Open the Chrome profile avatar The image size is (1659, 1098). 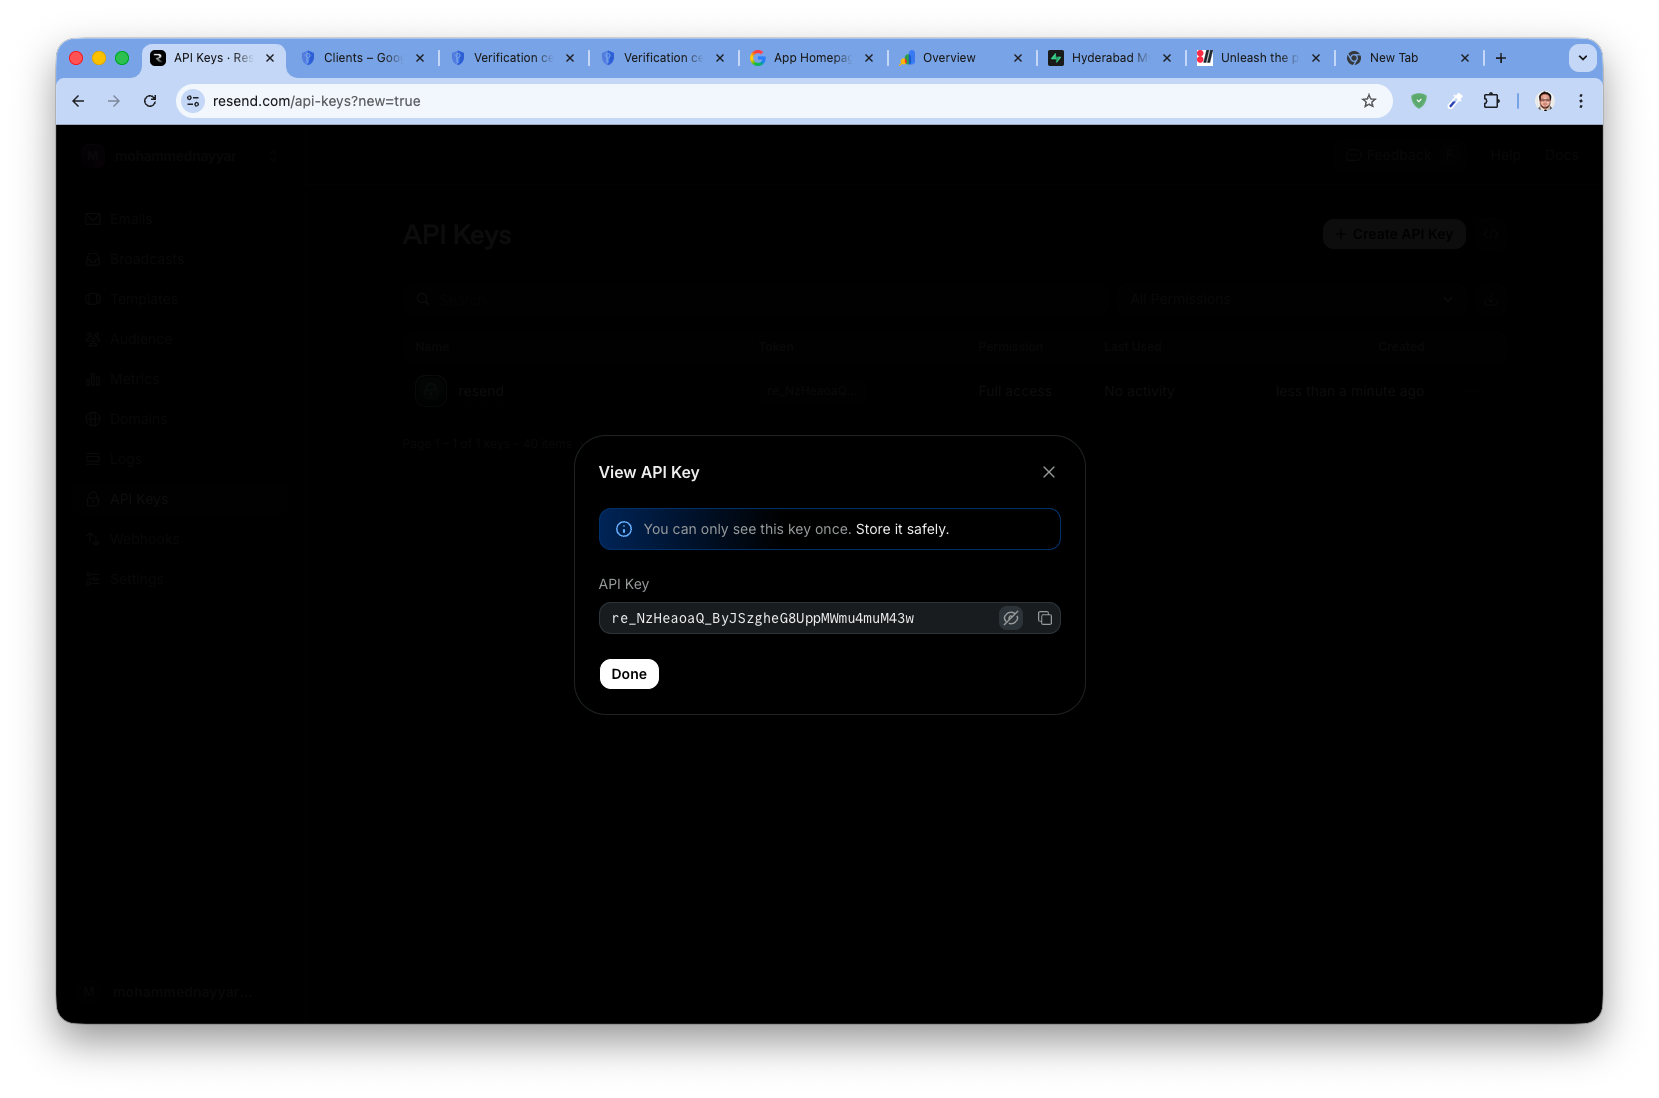point(1545,101)
